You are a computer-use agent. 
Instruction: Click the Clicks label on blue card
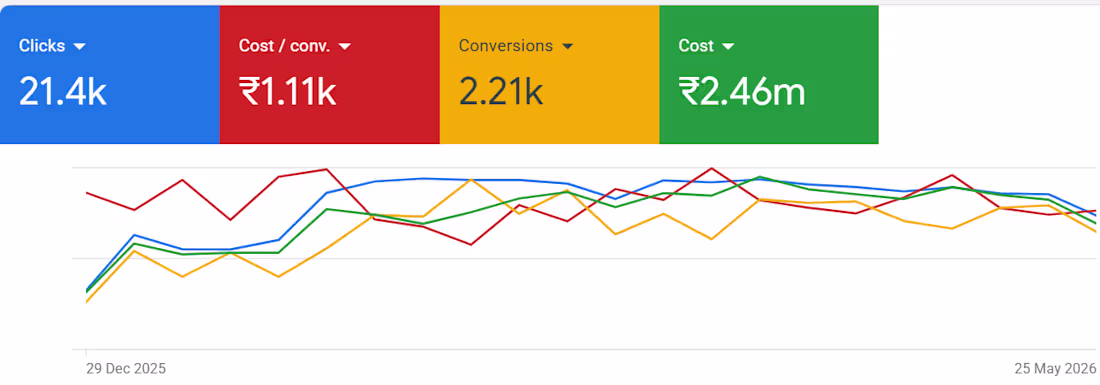pyautogui.click(x=42, y=46)
